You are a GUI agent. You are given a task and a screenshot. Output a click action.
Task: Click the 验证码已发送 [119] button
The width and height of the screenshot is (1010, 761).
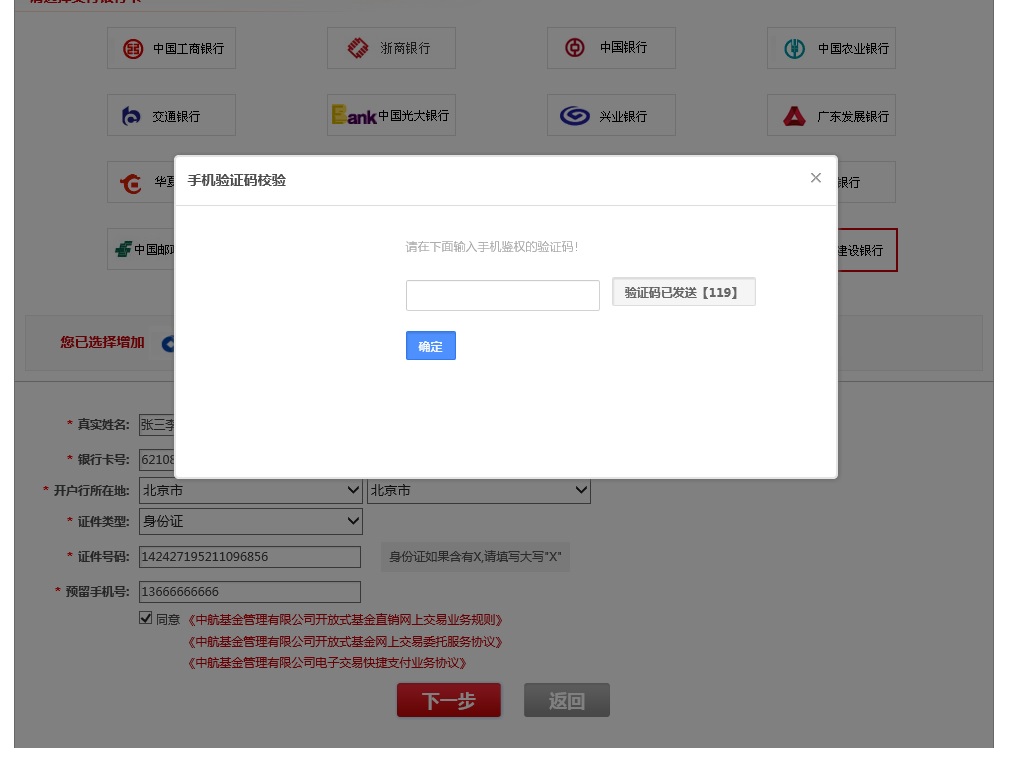click(683, 292)
